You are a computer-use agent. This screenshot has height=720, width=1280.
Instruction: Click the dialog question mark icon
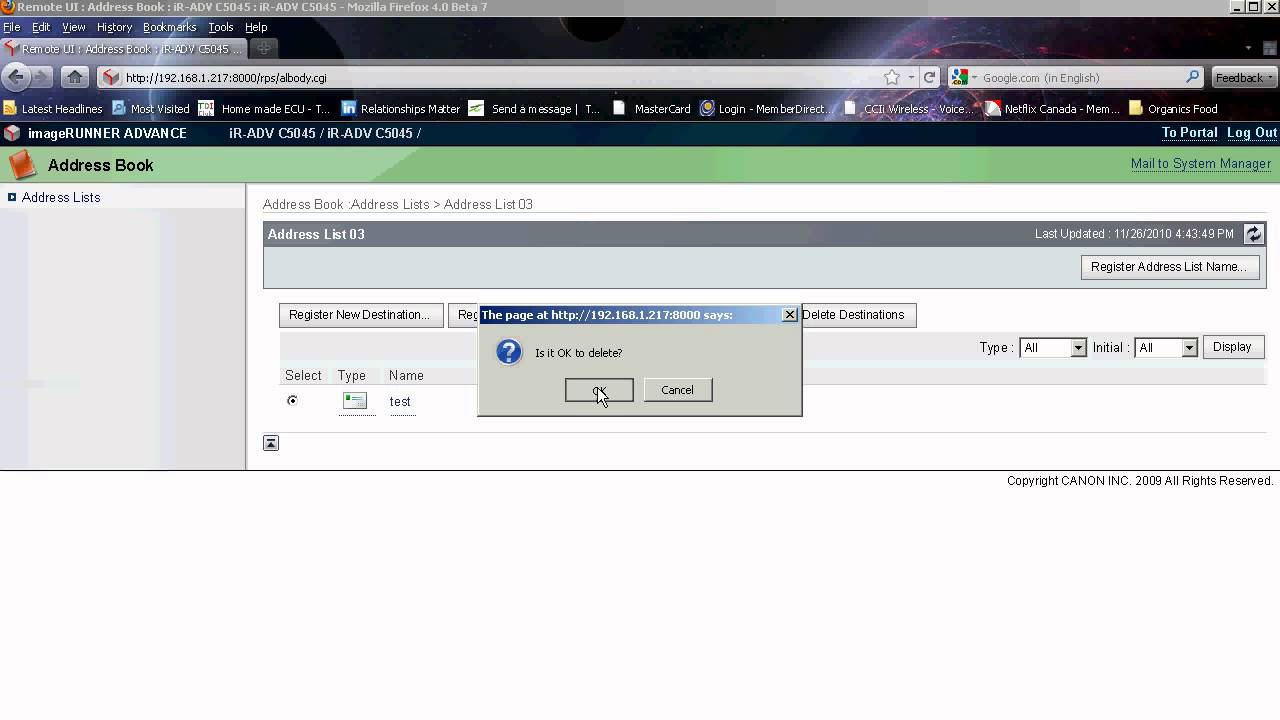click(x=509, y=352)
